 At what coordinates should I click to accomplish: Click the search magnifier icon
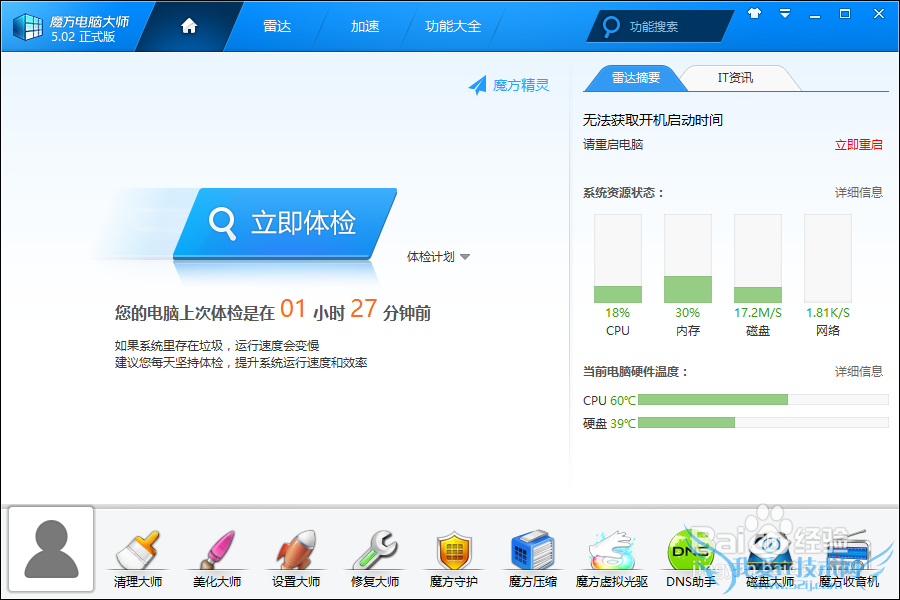(611, 26)
